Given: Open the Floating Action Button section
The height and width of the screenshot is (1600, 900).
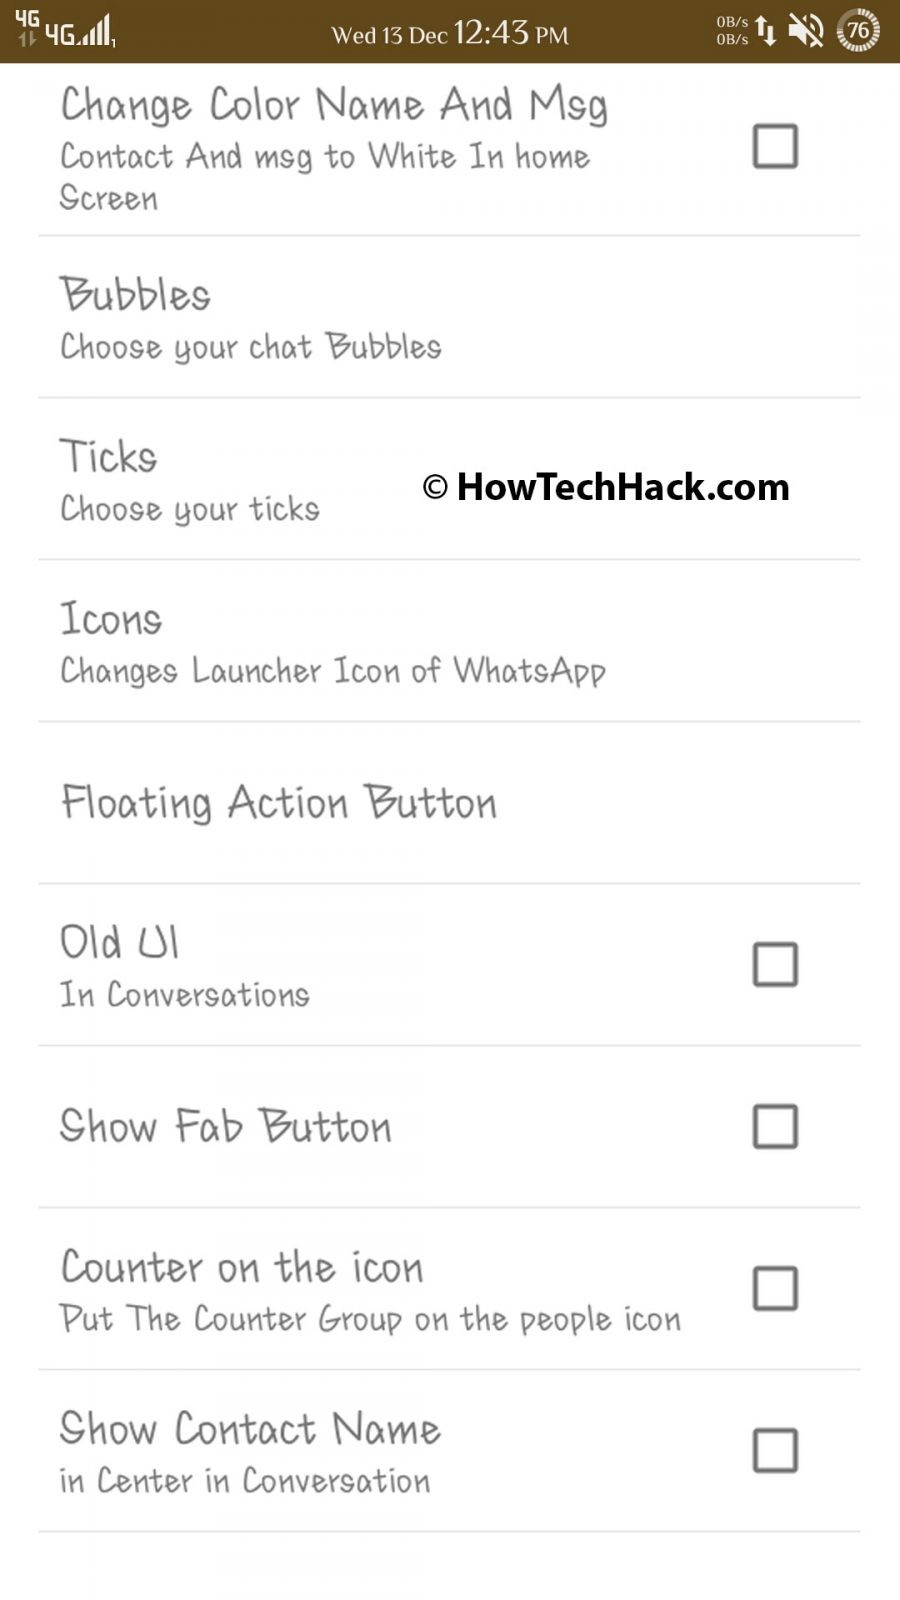Looking at the screenshot, I should pos(278,801).
